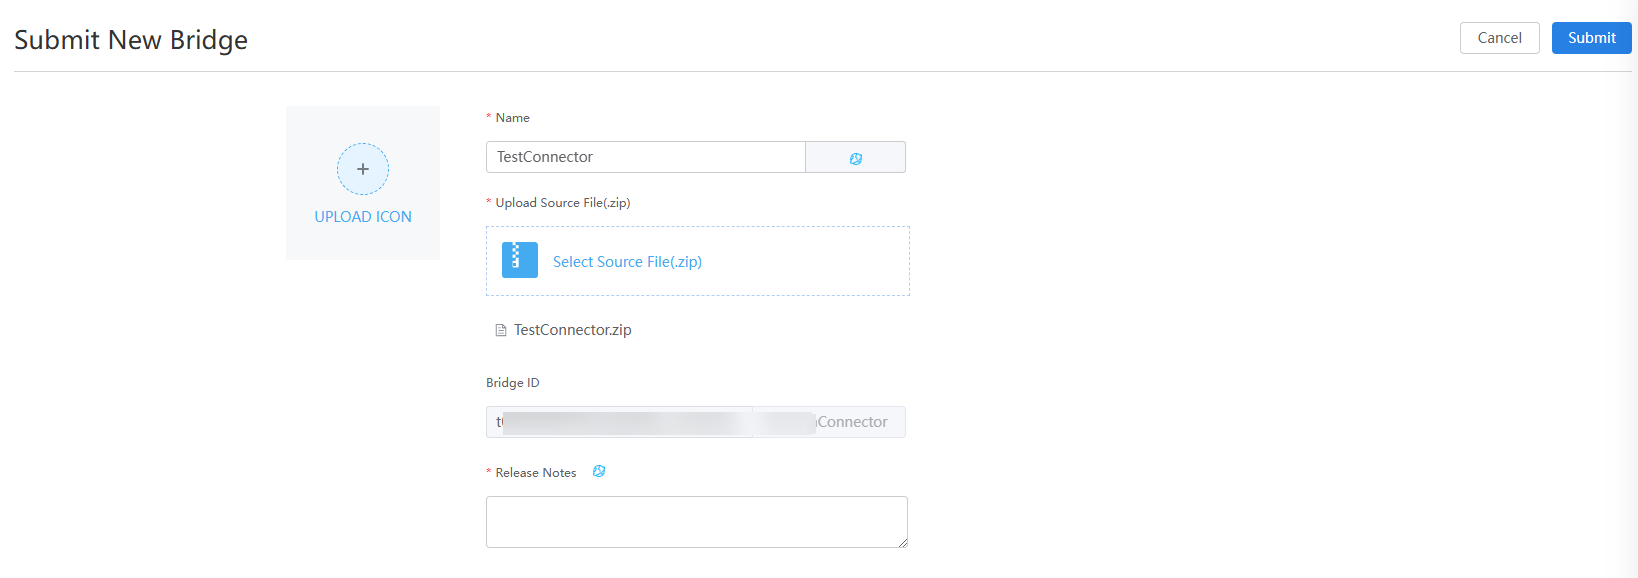The image size is (1638, 578).
Task: Cancel the bridge submission
Action: point(1499,38)
